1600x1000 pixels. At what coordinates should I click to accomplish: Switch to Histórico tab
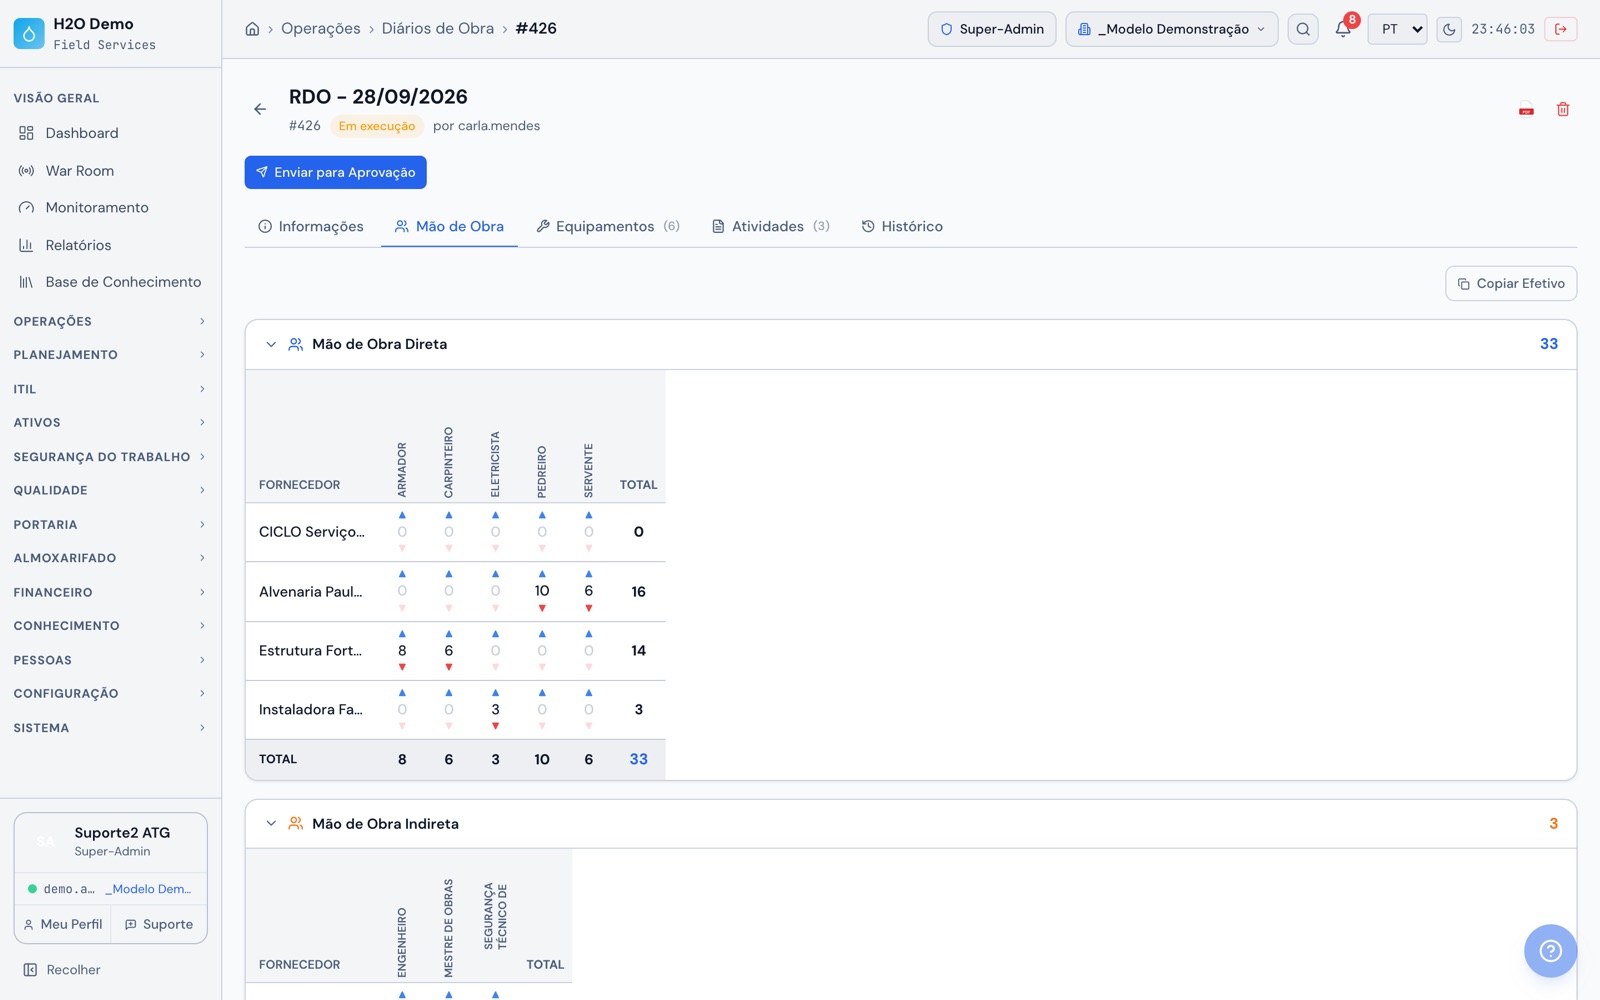click(x=902, y=227)
